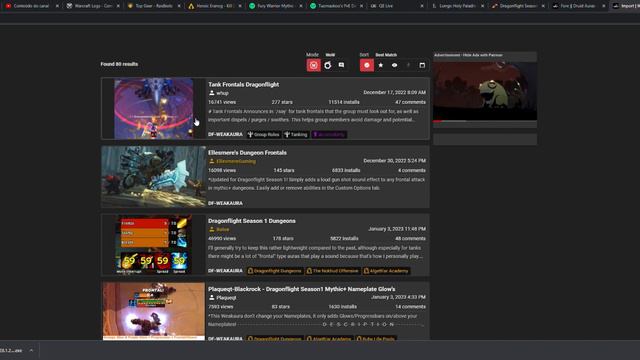This screenshot has width=640, height=360.
Task: Click the advertisement video with frog
Action: click(485, 91)
